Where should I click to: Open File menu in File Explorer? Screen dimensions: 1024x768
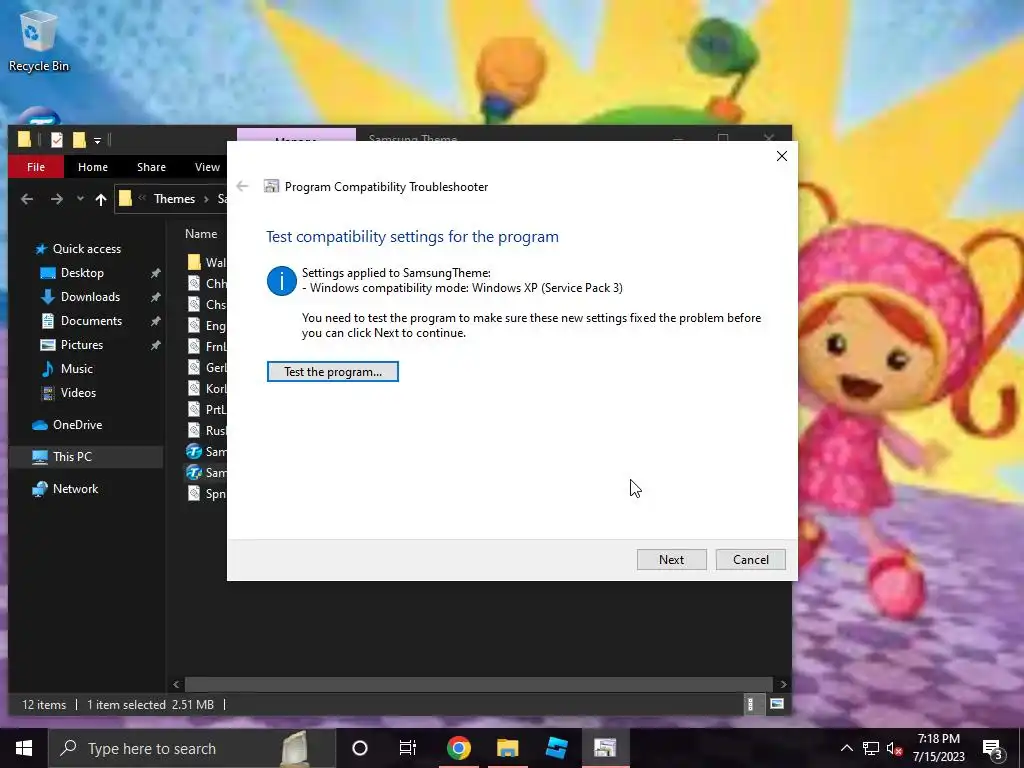tap(36, 167)
